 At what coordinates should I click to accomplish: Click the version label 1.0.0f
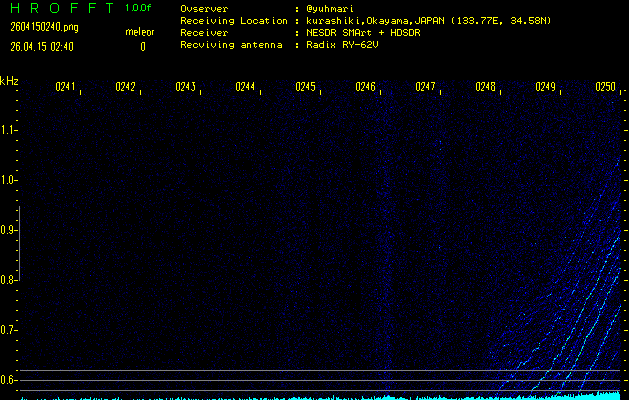click(x=138, y=8)
